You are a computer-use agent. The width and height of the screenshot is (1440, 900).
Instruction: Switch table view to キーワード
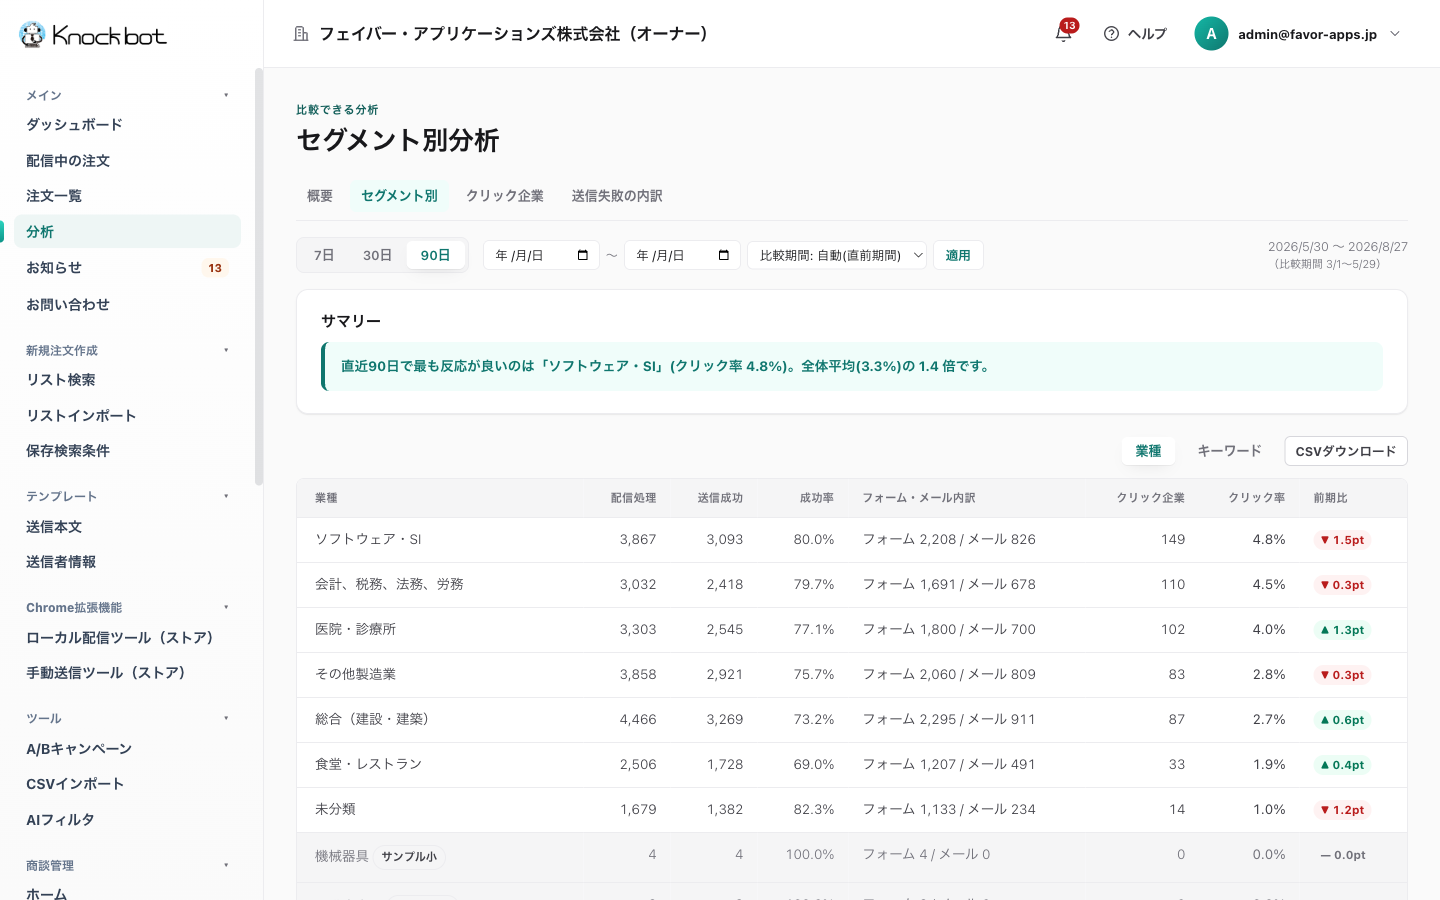coord(1229,451)
